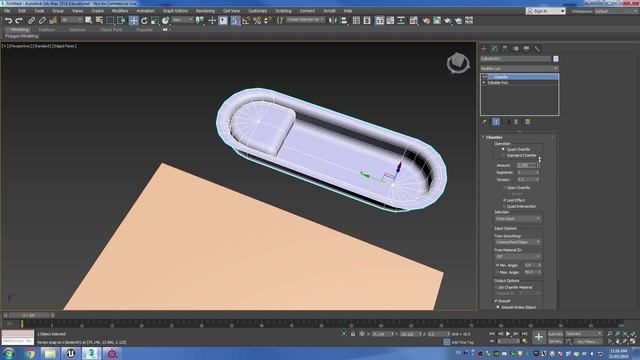Open the File menu

point(7,11)
